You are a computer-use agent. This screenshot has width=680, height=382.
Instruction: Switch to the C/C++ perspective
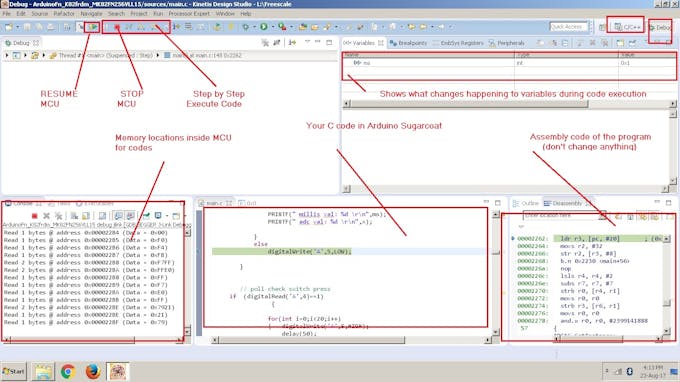pos(626,27)
